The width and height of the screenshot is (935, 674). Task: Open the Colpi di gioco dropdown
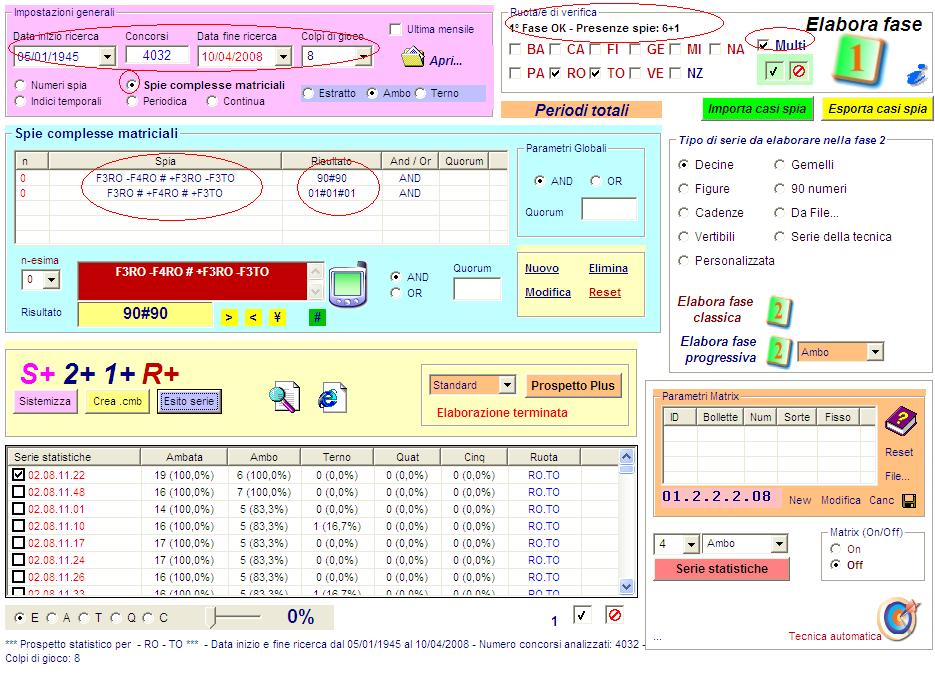coord(363,57)
